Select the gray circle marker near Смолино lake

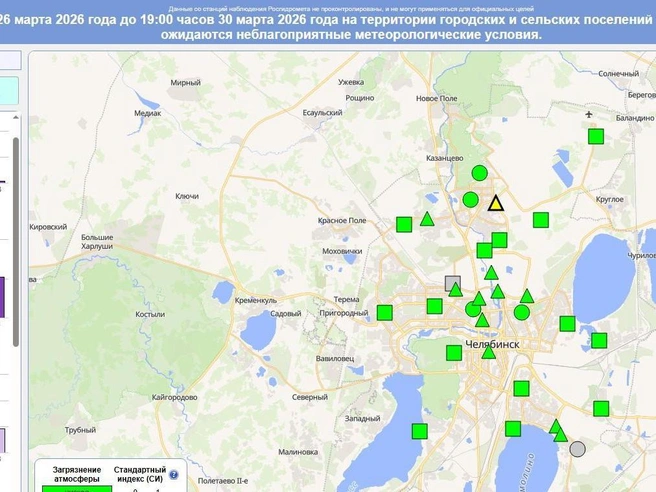coord(577,449)
